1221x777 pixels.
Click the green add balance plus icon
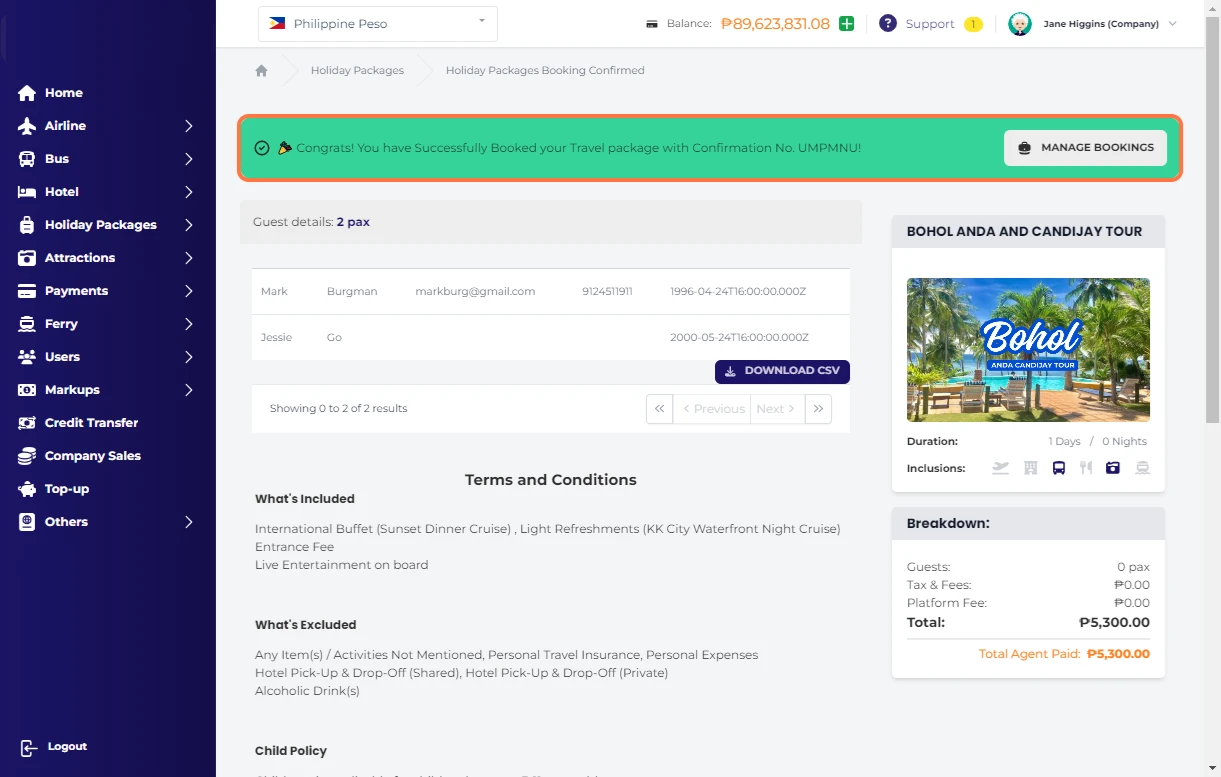(x=847, y=24)
